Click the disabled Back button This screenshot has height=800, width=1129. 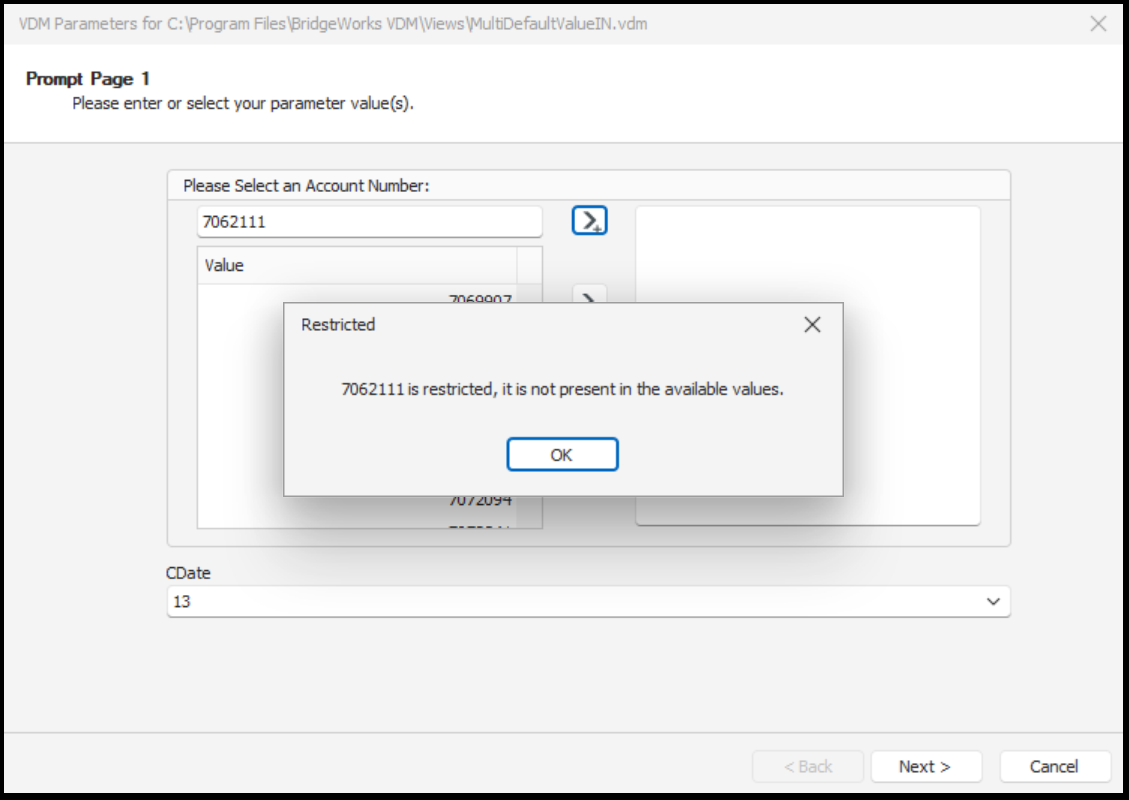coord(809,766)
